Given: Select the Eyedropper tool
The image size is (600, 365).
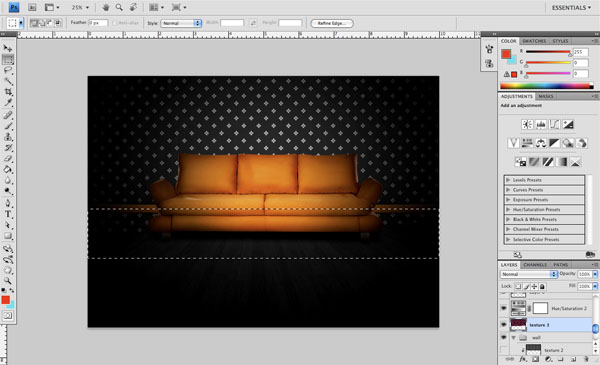Looking at the screenshot, I should coord(8,103).
